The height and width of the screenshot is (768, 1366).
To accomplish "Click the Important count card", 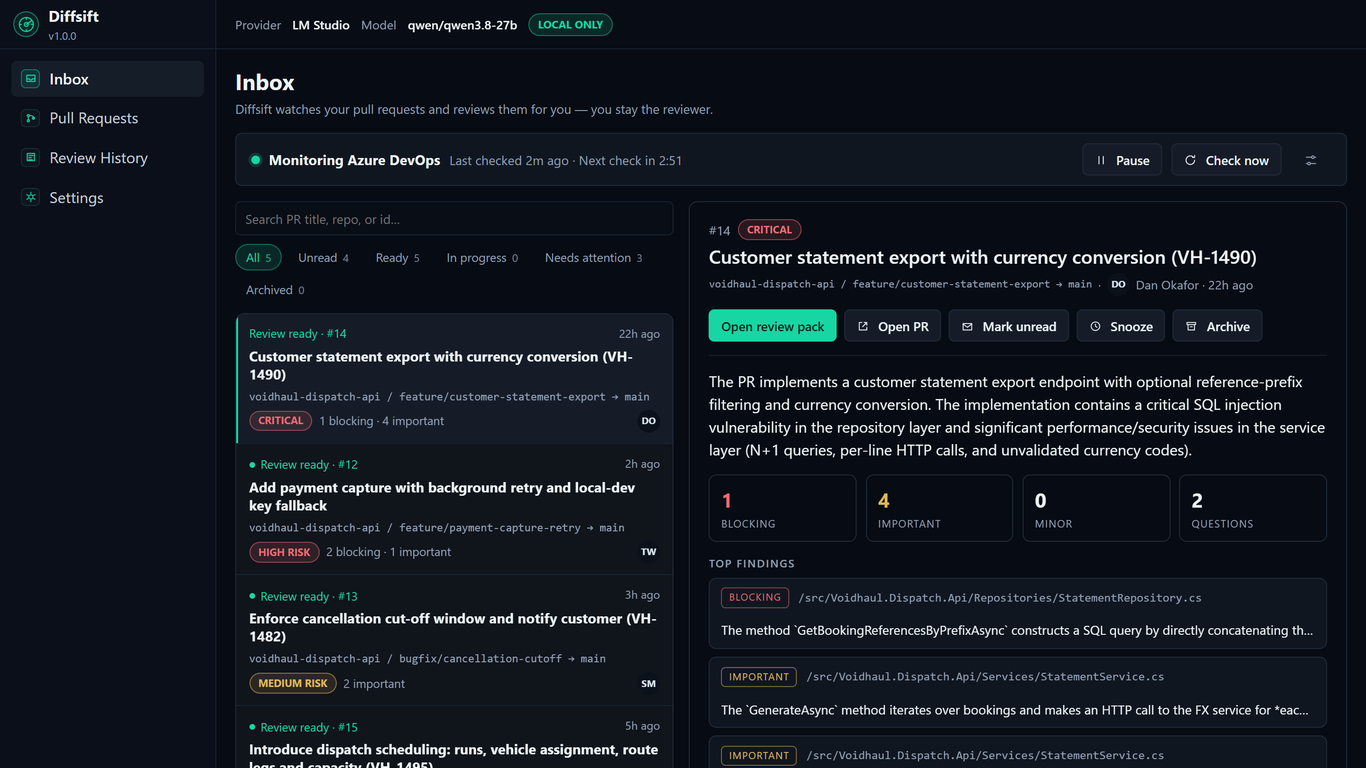I will [x=939, y=508].
